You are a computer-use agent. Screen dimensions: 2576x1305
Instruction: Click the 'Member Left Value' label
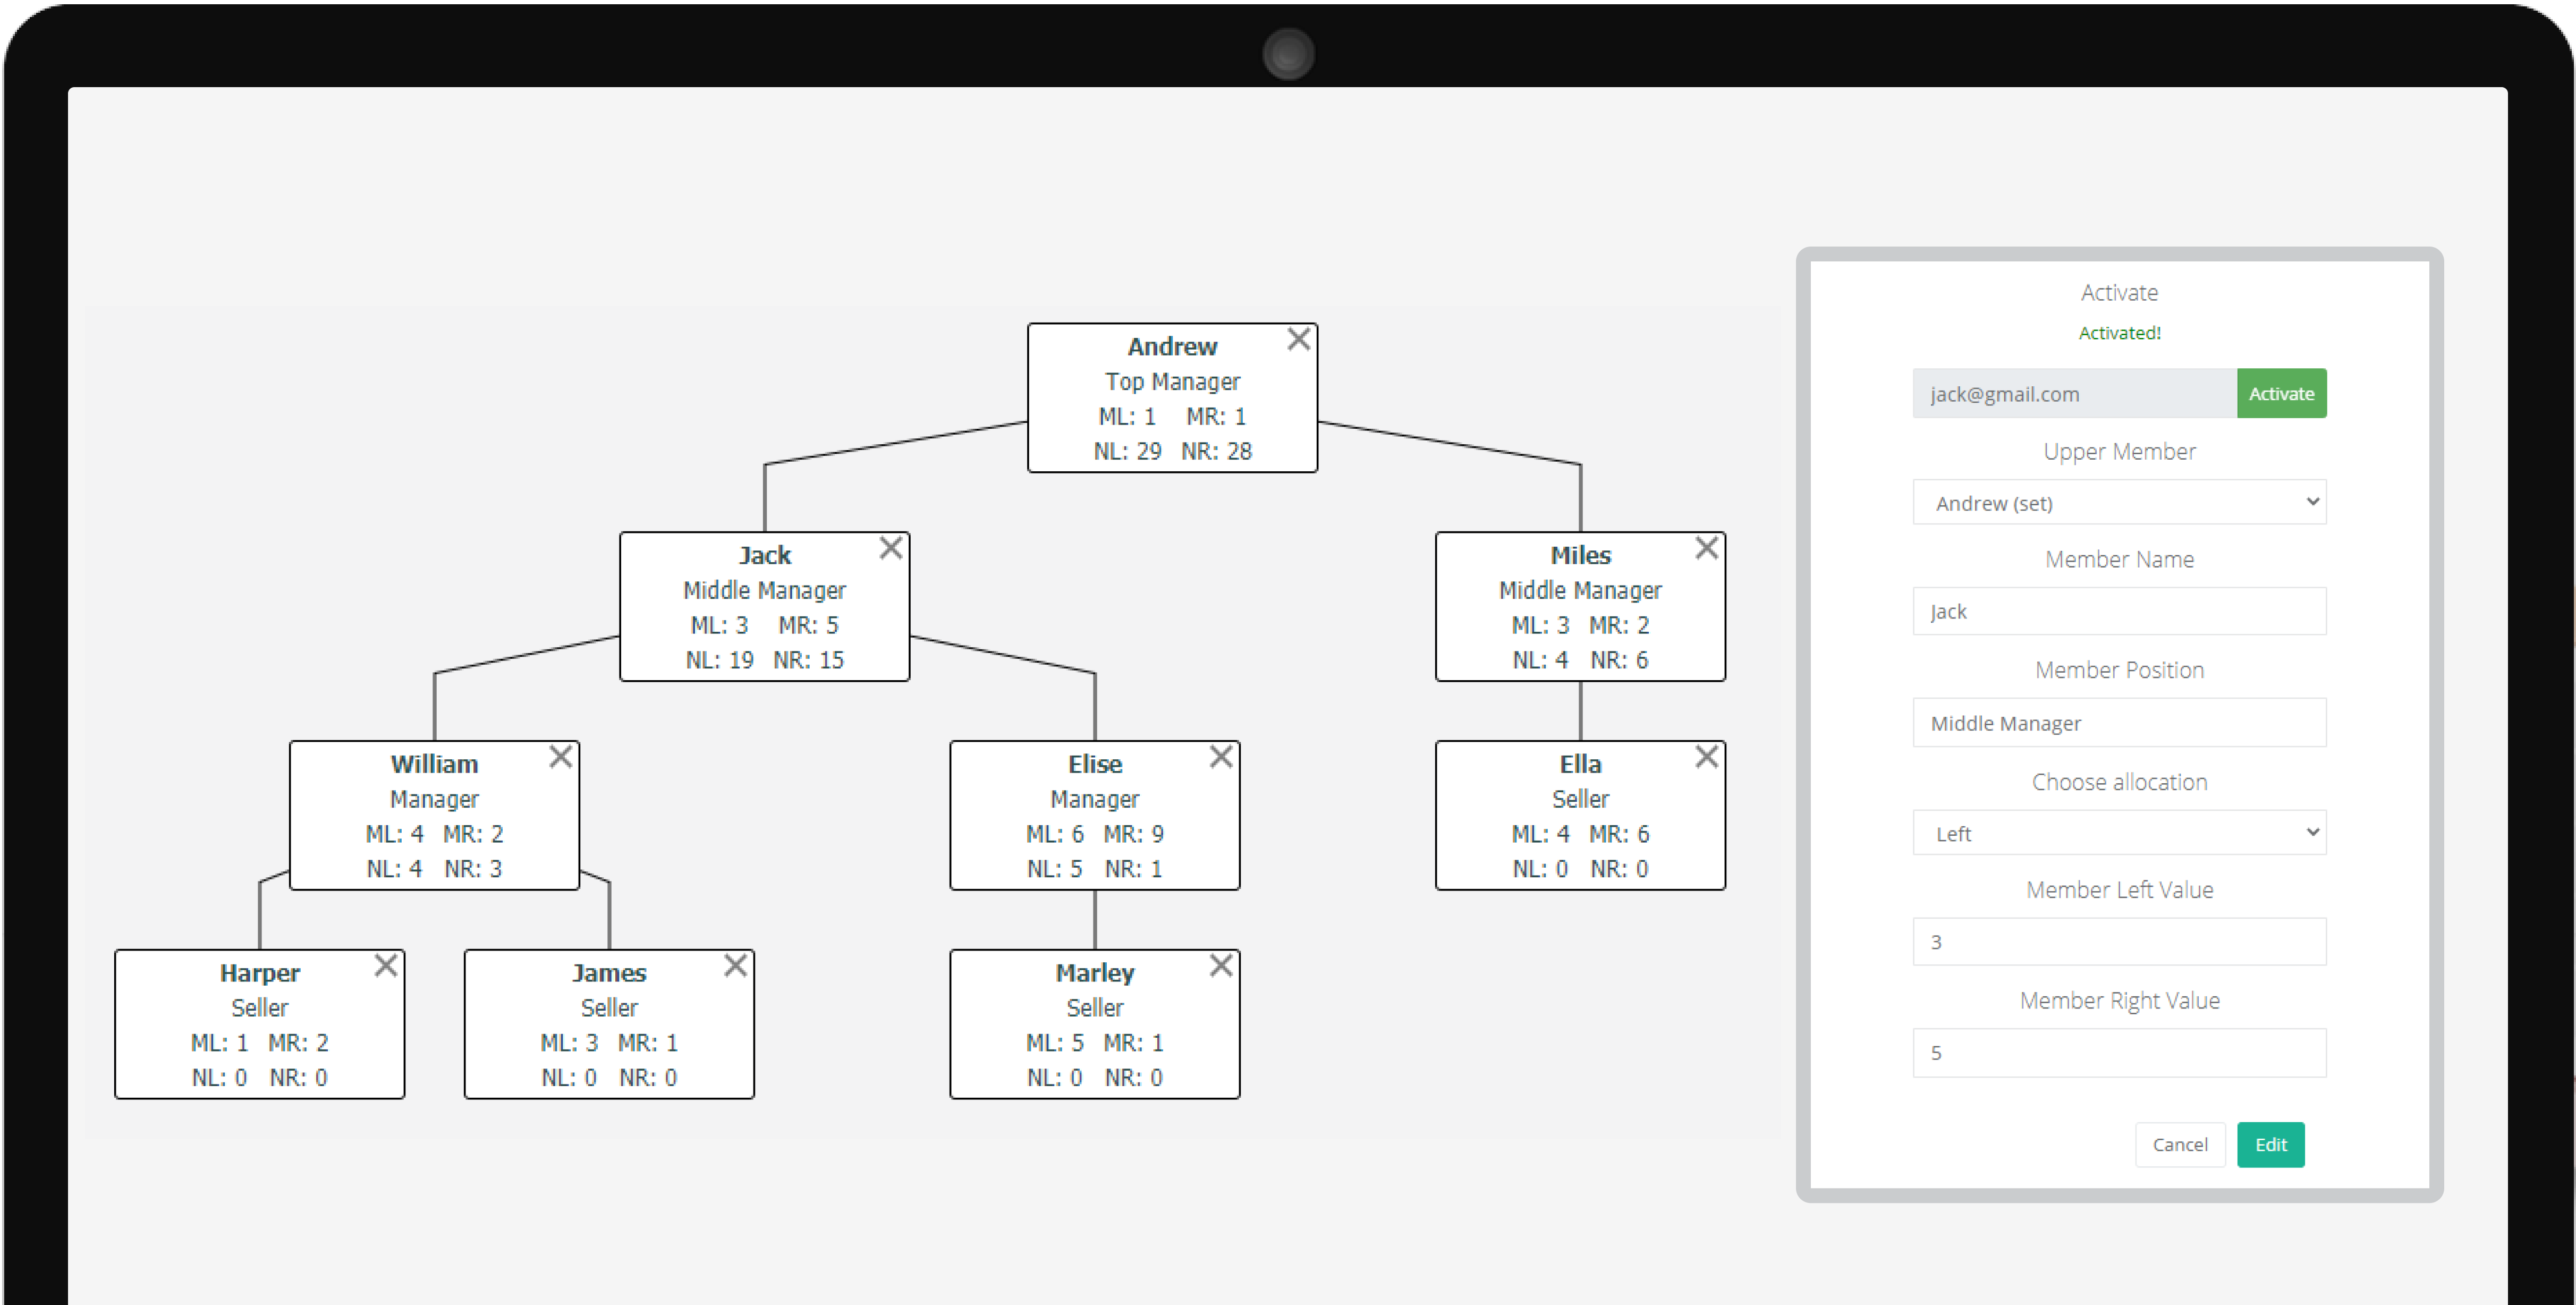2119,890
